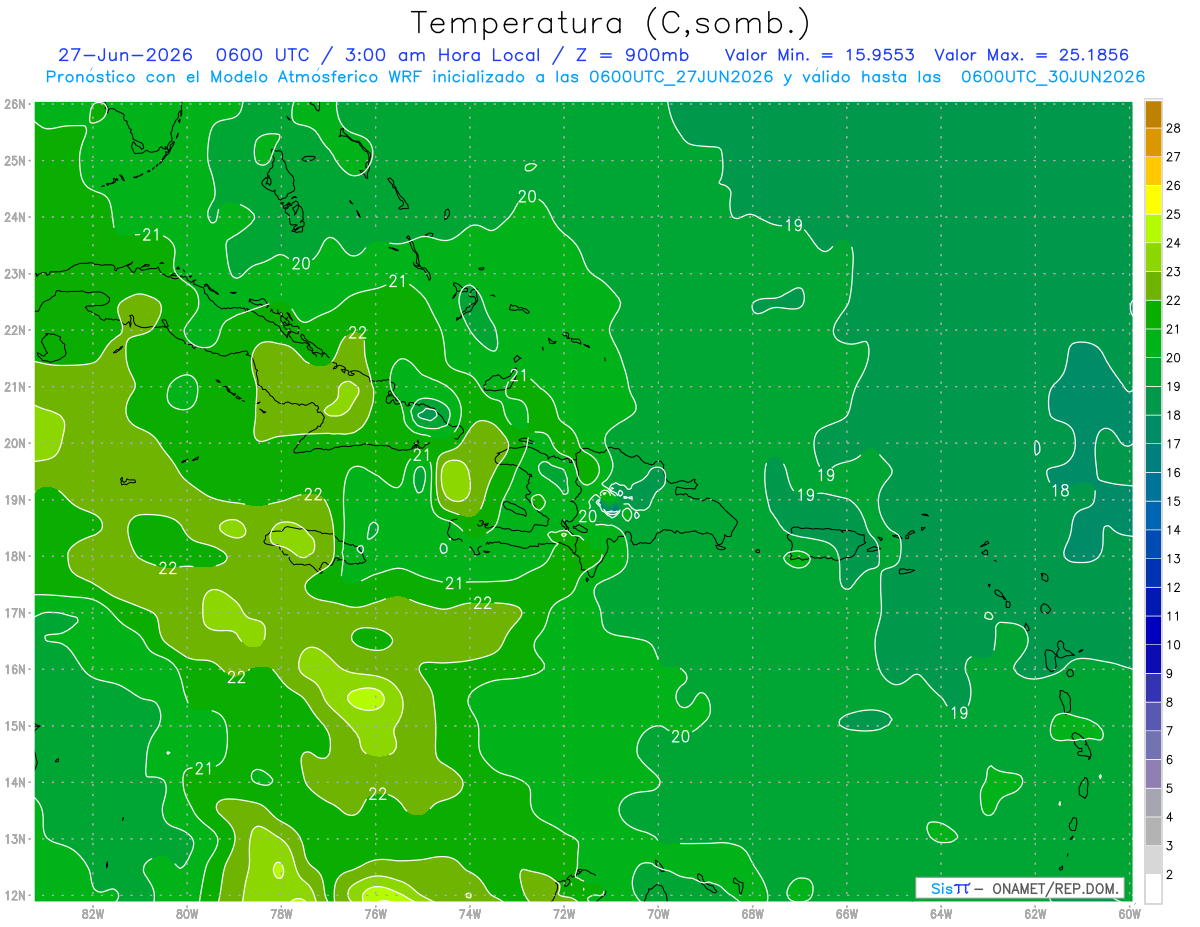1200x927 pixels.
Task: Click the legend value "13"
Action: click(x=1174, y=559)
